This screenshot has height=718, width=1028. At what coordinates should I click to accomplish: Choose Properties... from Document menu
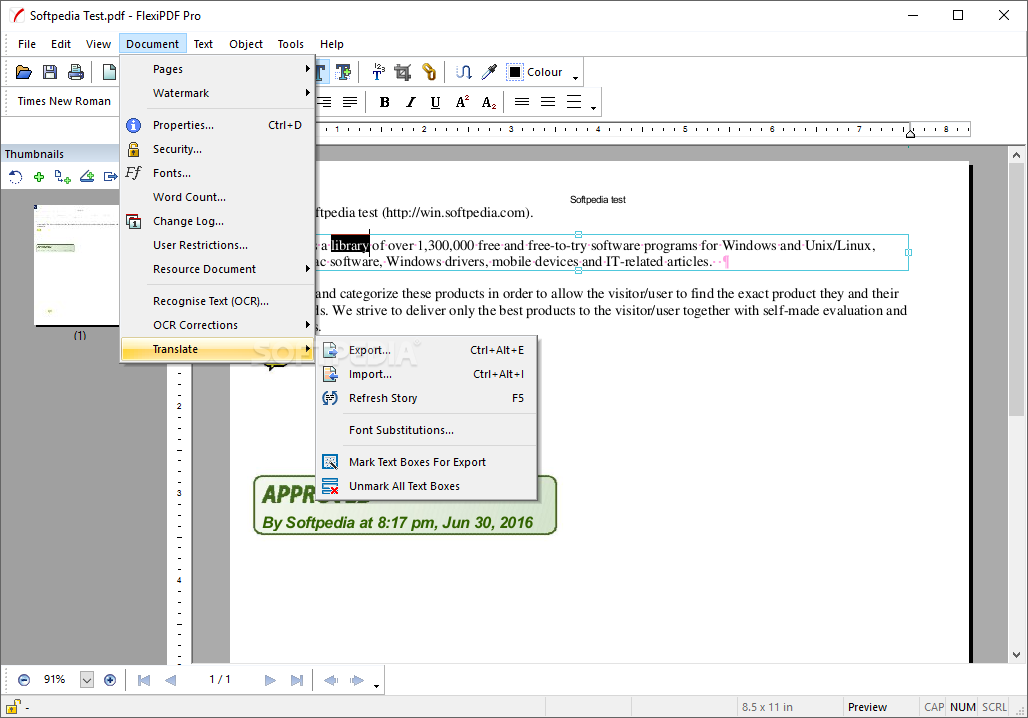coord(218,125)
